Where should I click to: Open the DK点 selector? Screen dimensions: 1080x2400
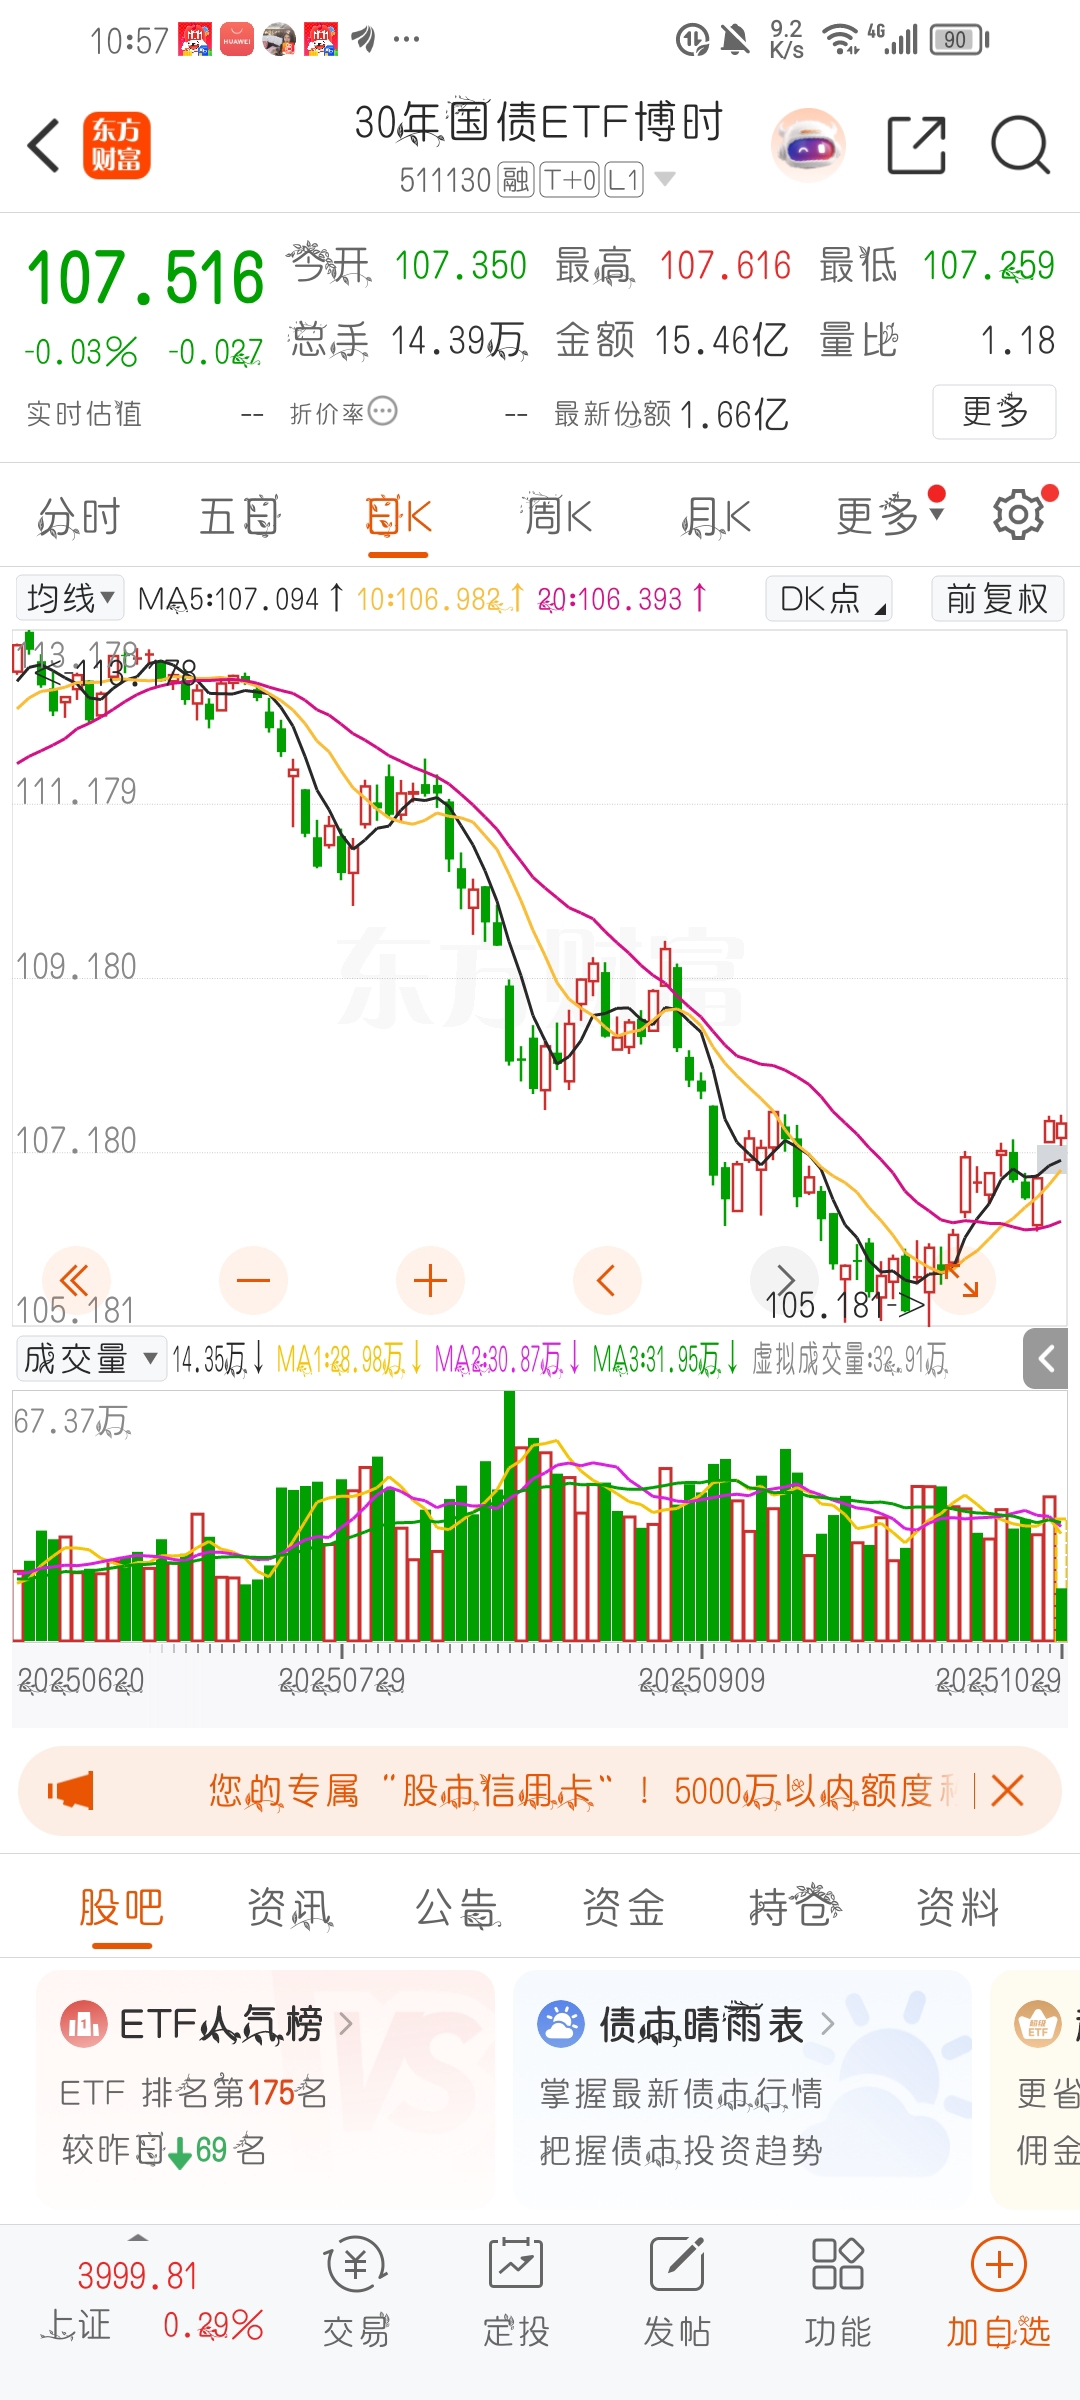tap(829, 598)
